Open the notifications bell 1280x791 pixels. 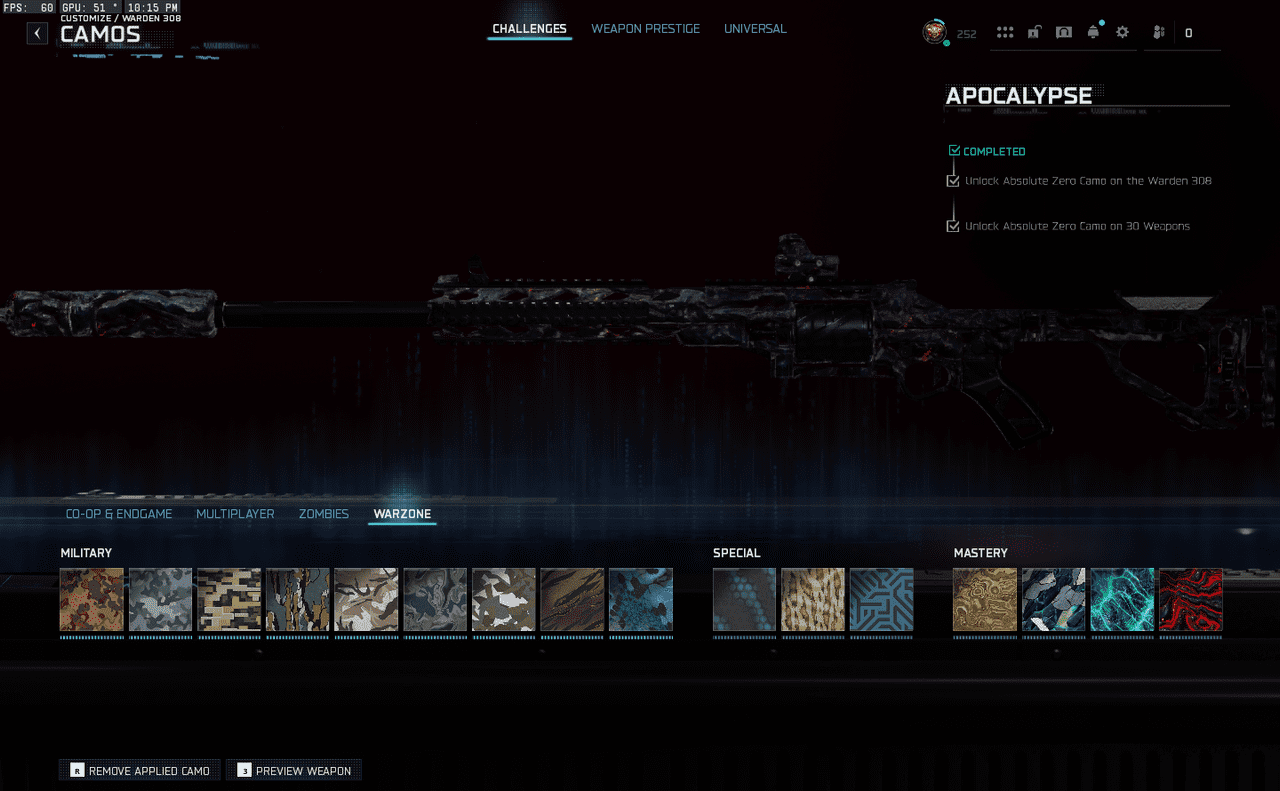point(1093,33)
